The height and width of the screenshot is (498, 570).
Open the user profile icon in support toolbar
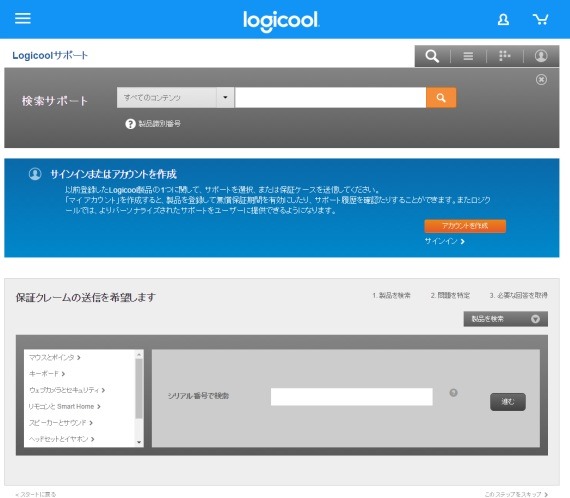[x=541, y=56]
